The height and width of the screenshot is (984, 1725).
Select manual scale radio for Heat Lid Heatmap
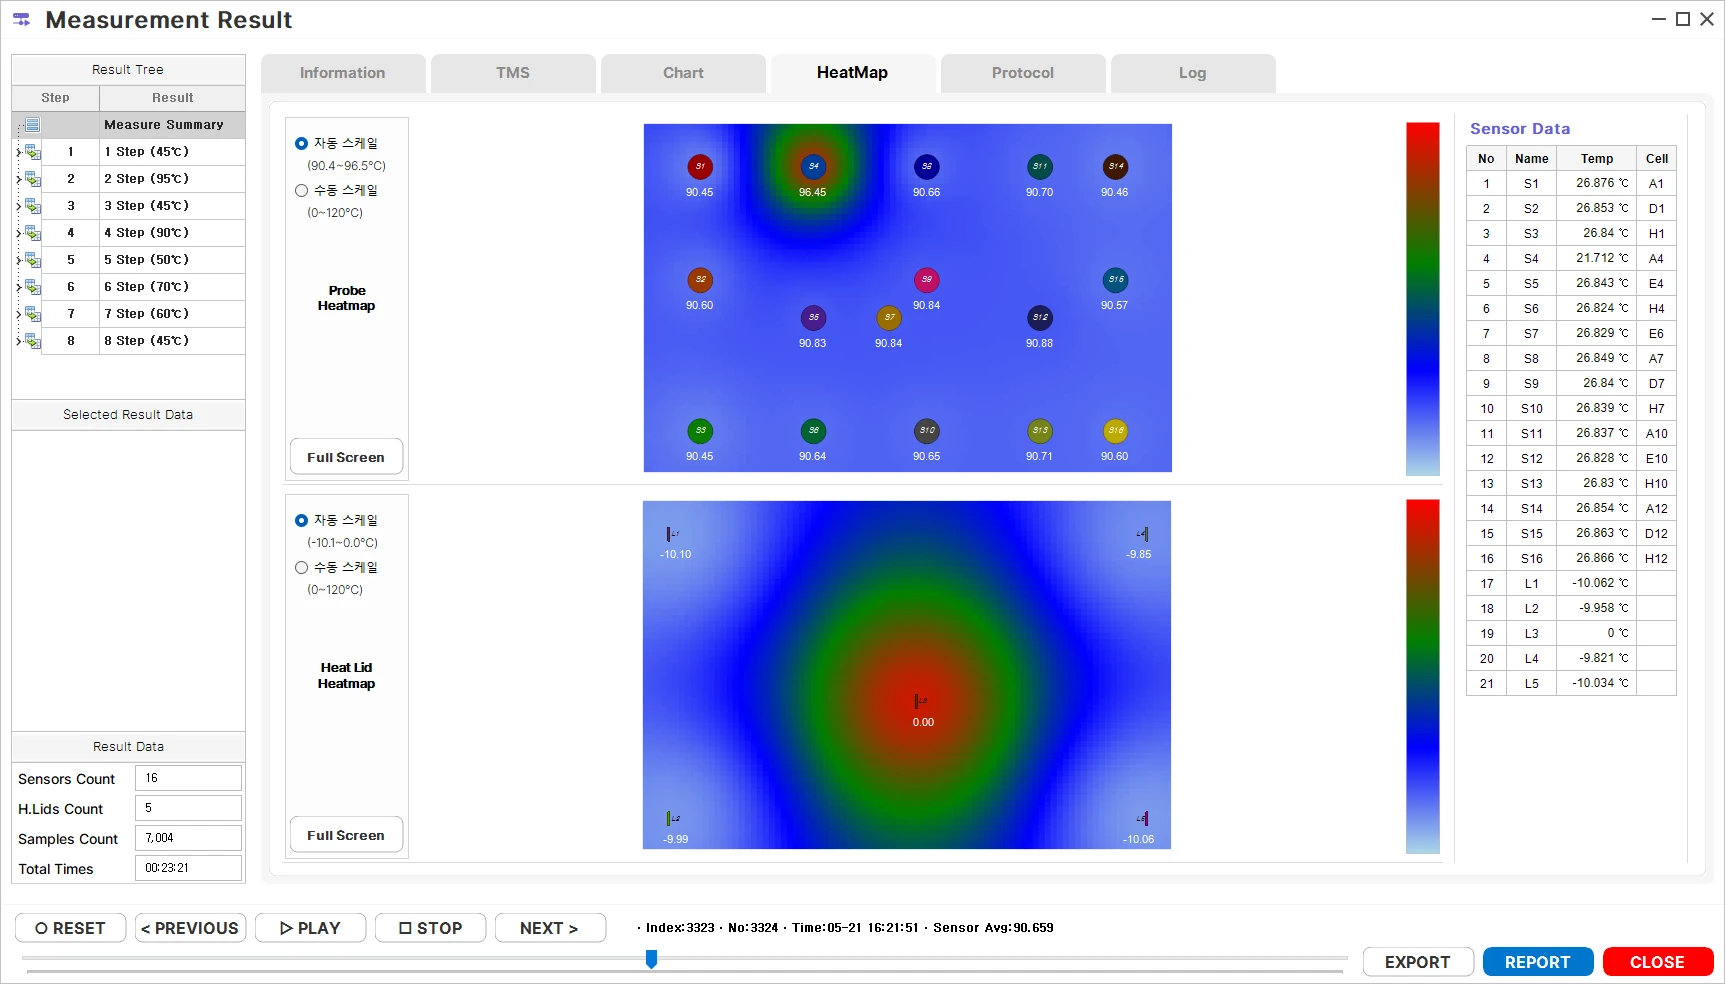301,567
